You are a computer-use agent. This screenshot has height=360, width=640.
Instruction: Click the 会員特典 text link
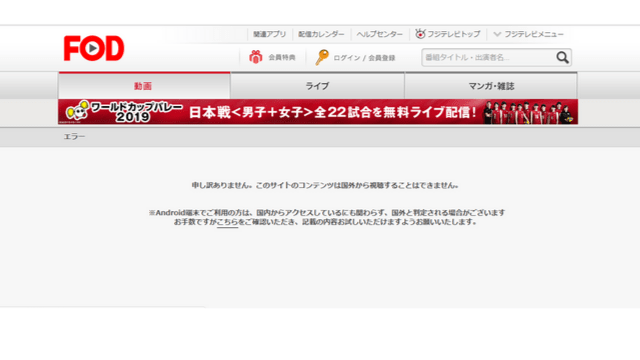[x=282, y=58]
